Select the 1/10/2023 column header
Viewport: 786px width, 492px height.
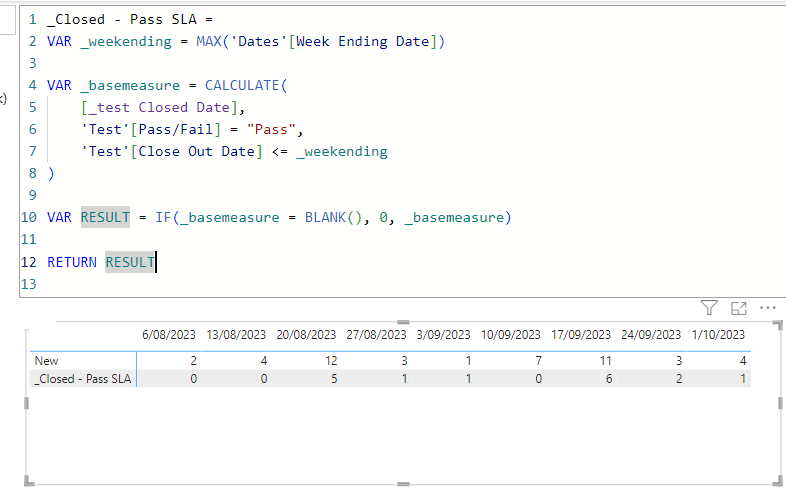pos(718,335)
